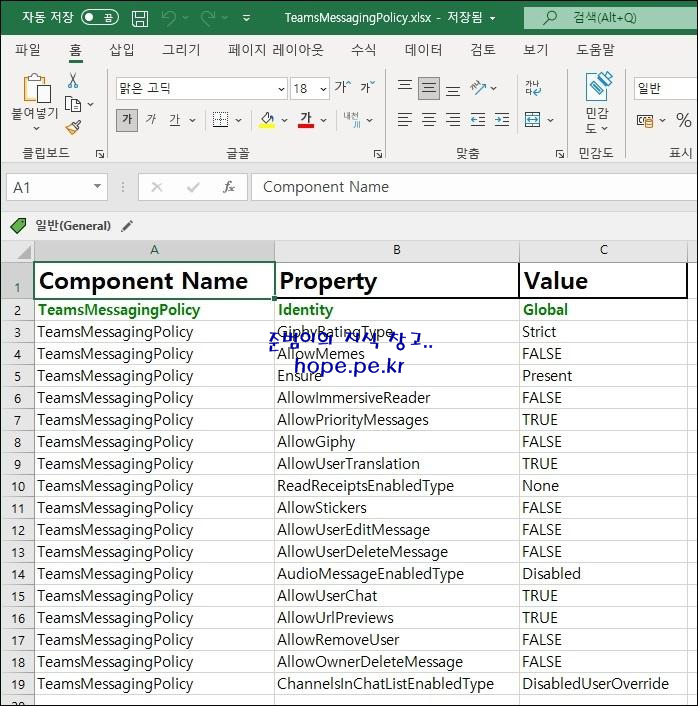Expand the Font Color palette arrow
This screenshot has width=698, height=706.
(323, 120)
